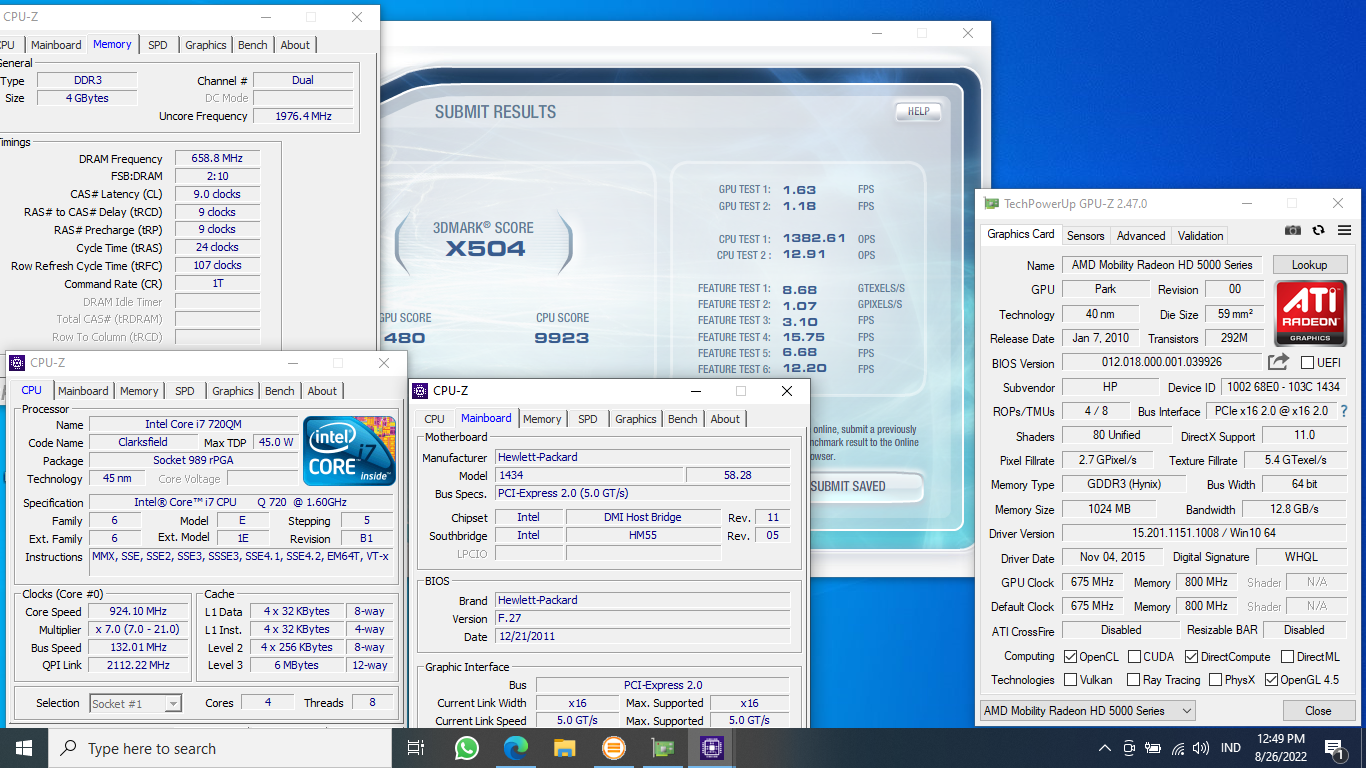Toggle the CUDA checkbox

(1134, 657)
